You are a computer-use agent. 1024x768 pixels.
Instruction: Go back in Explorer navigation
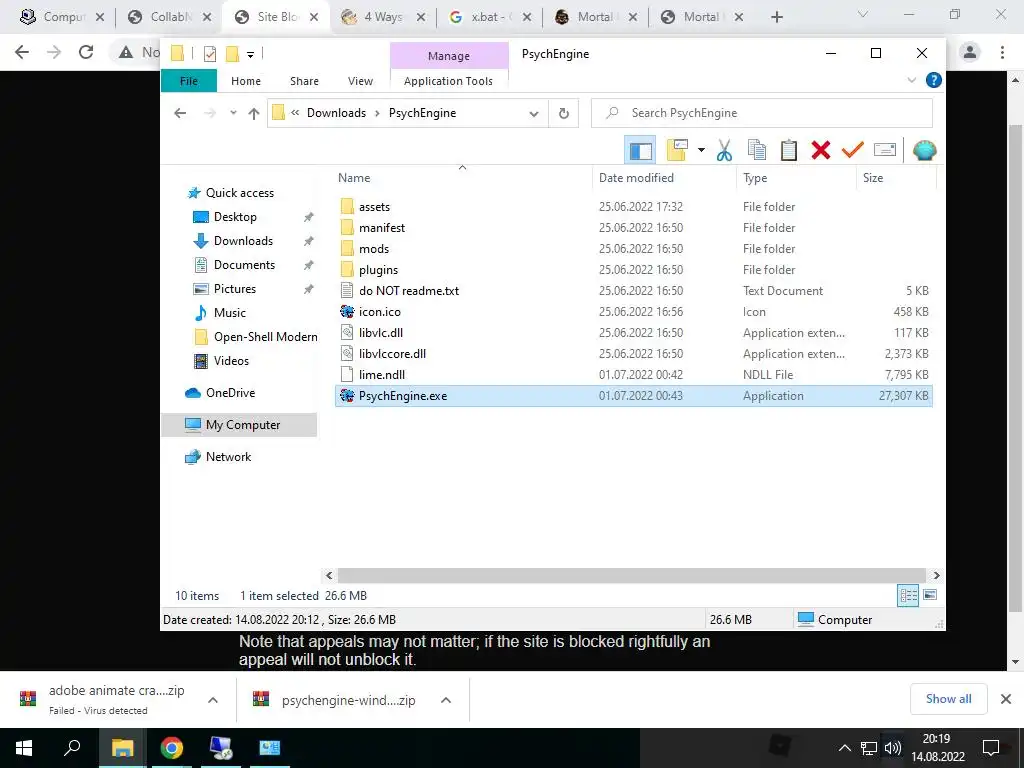point(180,113)
